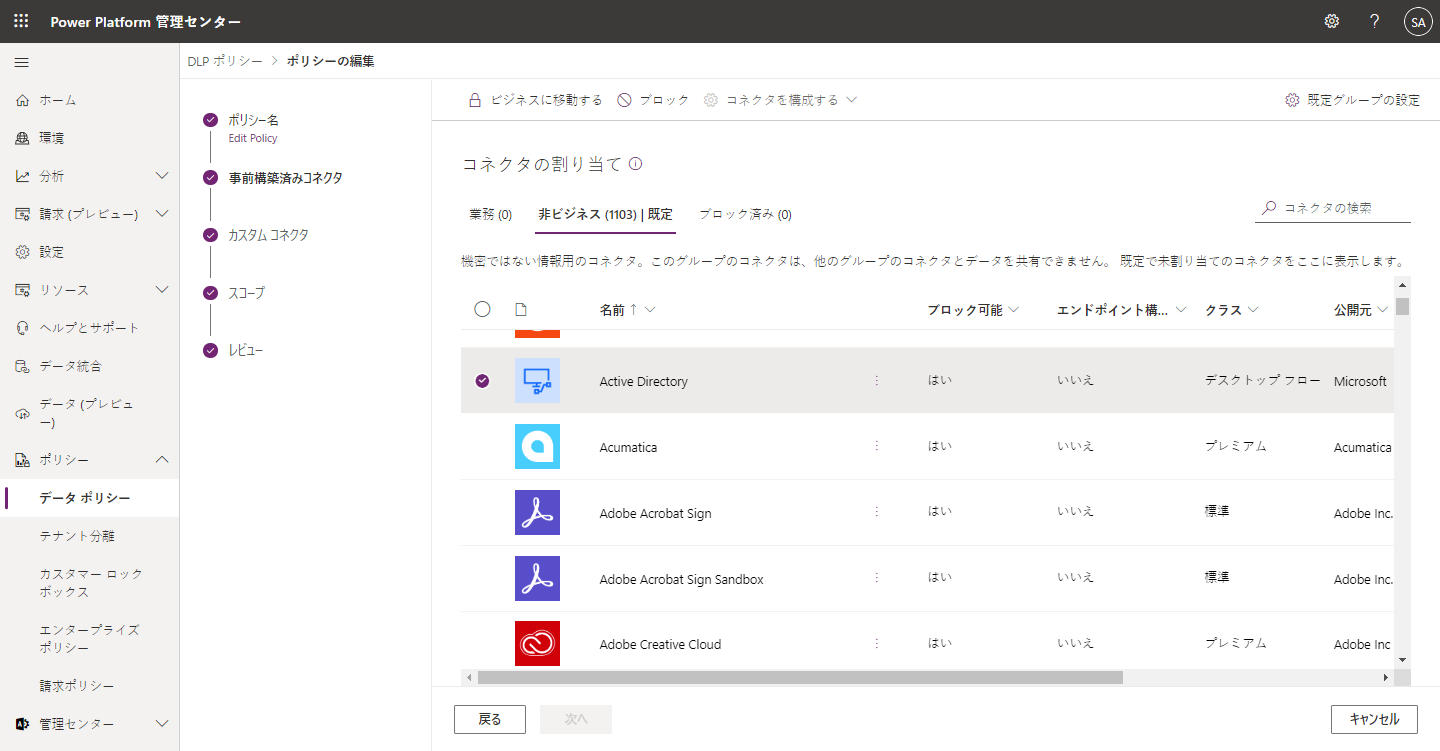Click the file type column icon header
The width and height of the screenshot is (1440, 751).
(x=520, y=310)
